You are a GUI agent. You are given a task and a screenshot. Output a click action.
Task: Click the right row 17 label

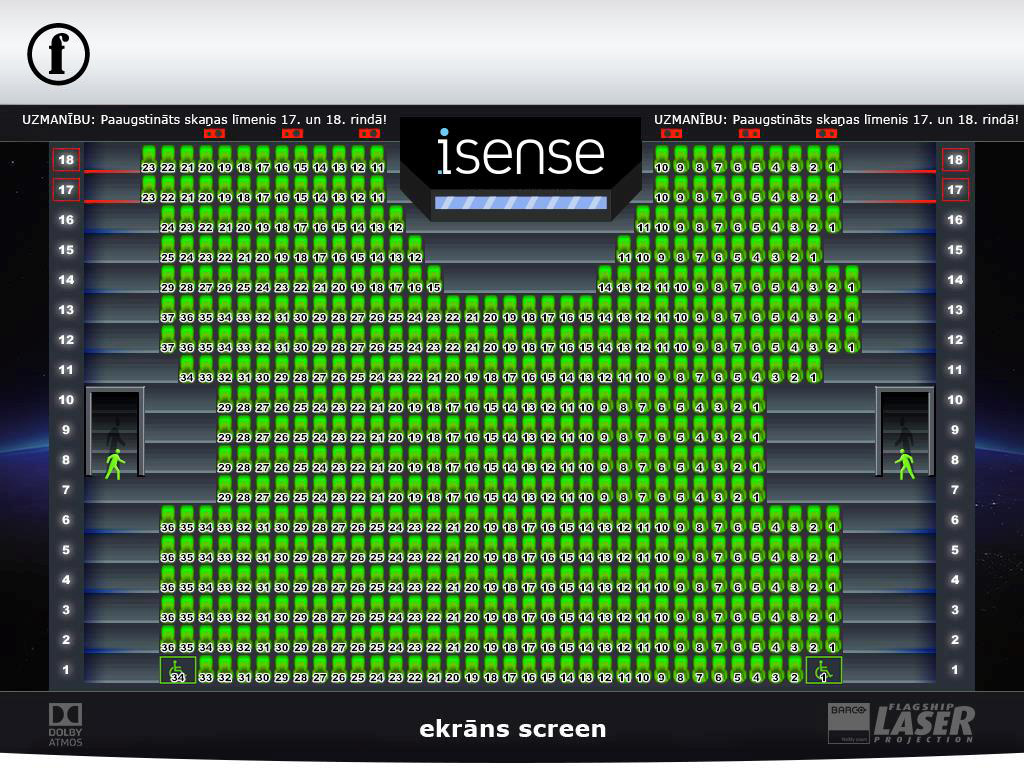point(955,190)
